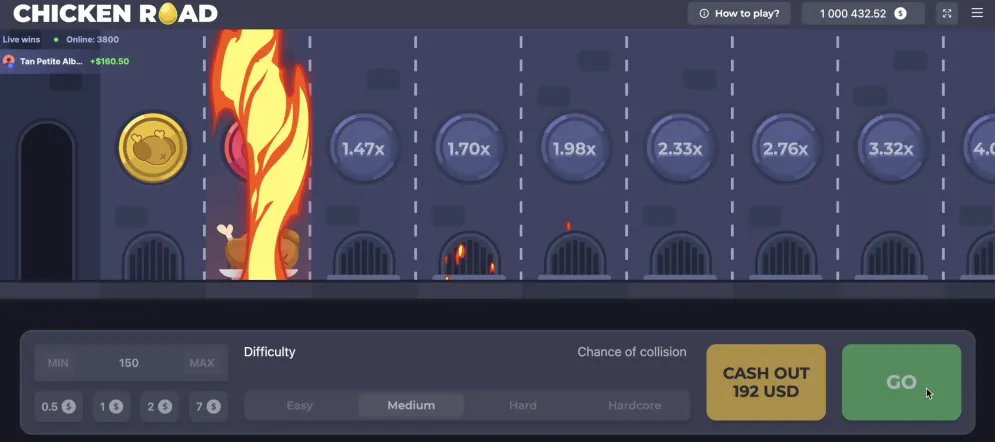
Task: Click the Difficulty label
Action: click(x=270, y=352)
